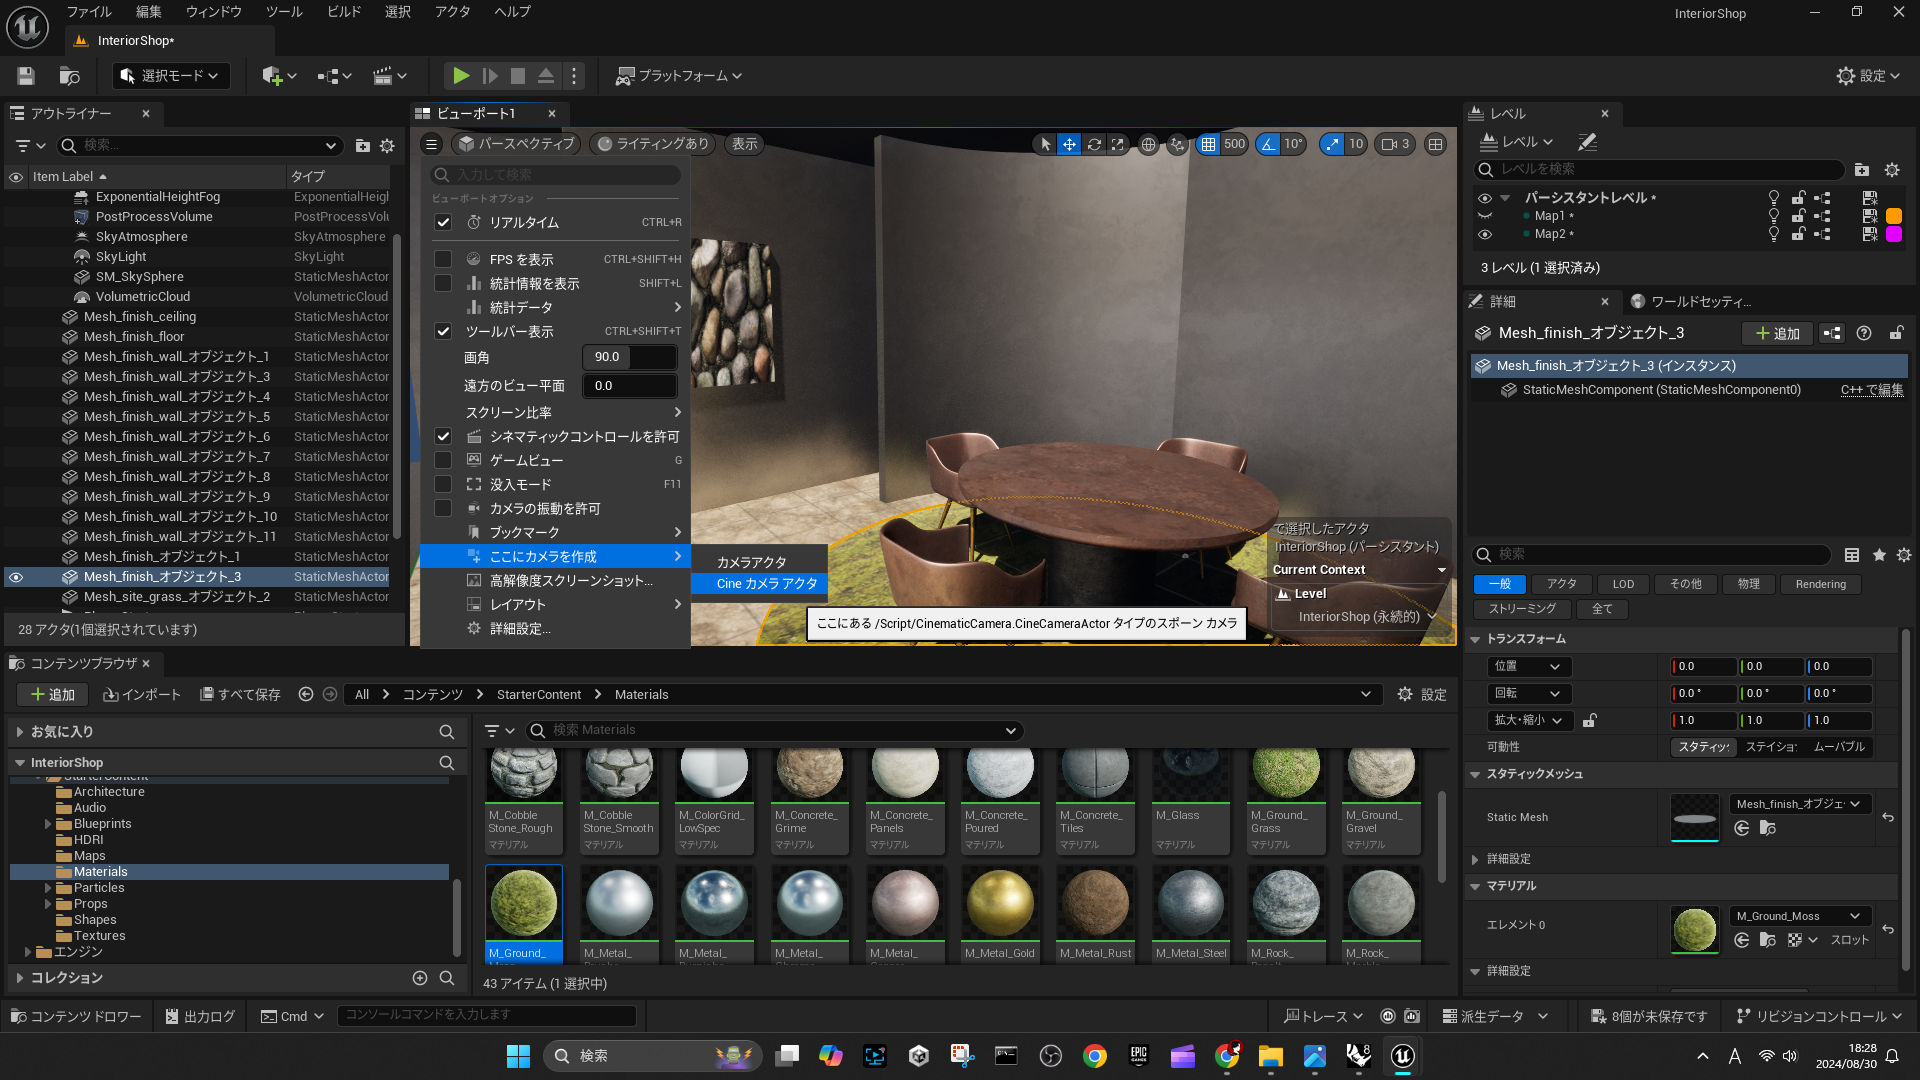Select the rotate mode icon in viewport
The image size is (1920, 1080).
tap(1094, 144)
